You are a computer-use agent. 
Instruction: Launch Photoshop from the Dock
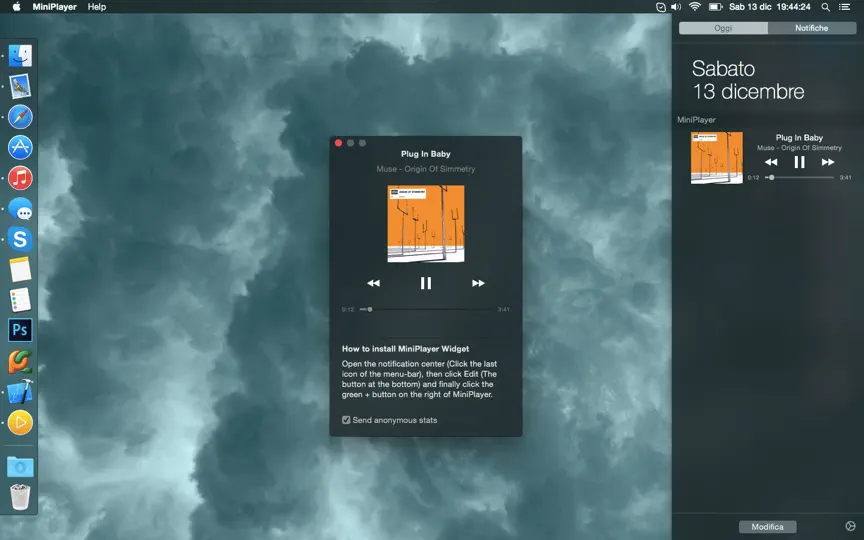[x=20, y=330]
